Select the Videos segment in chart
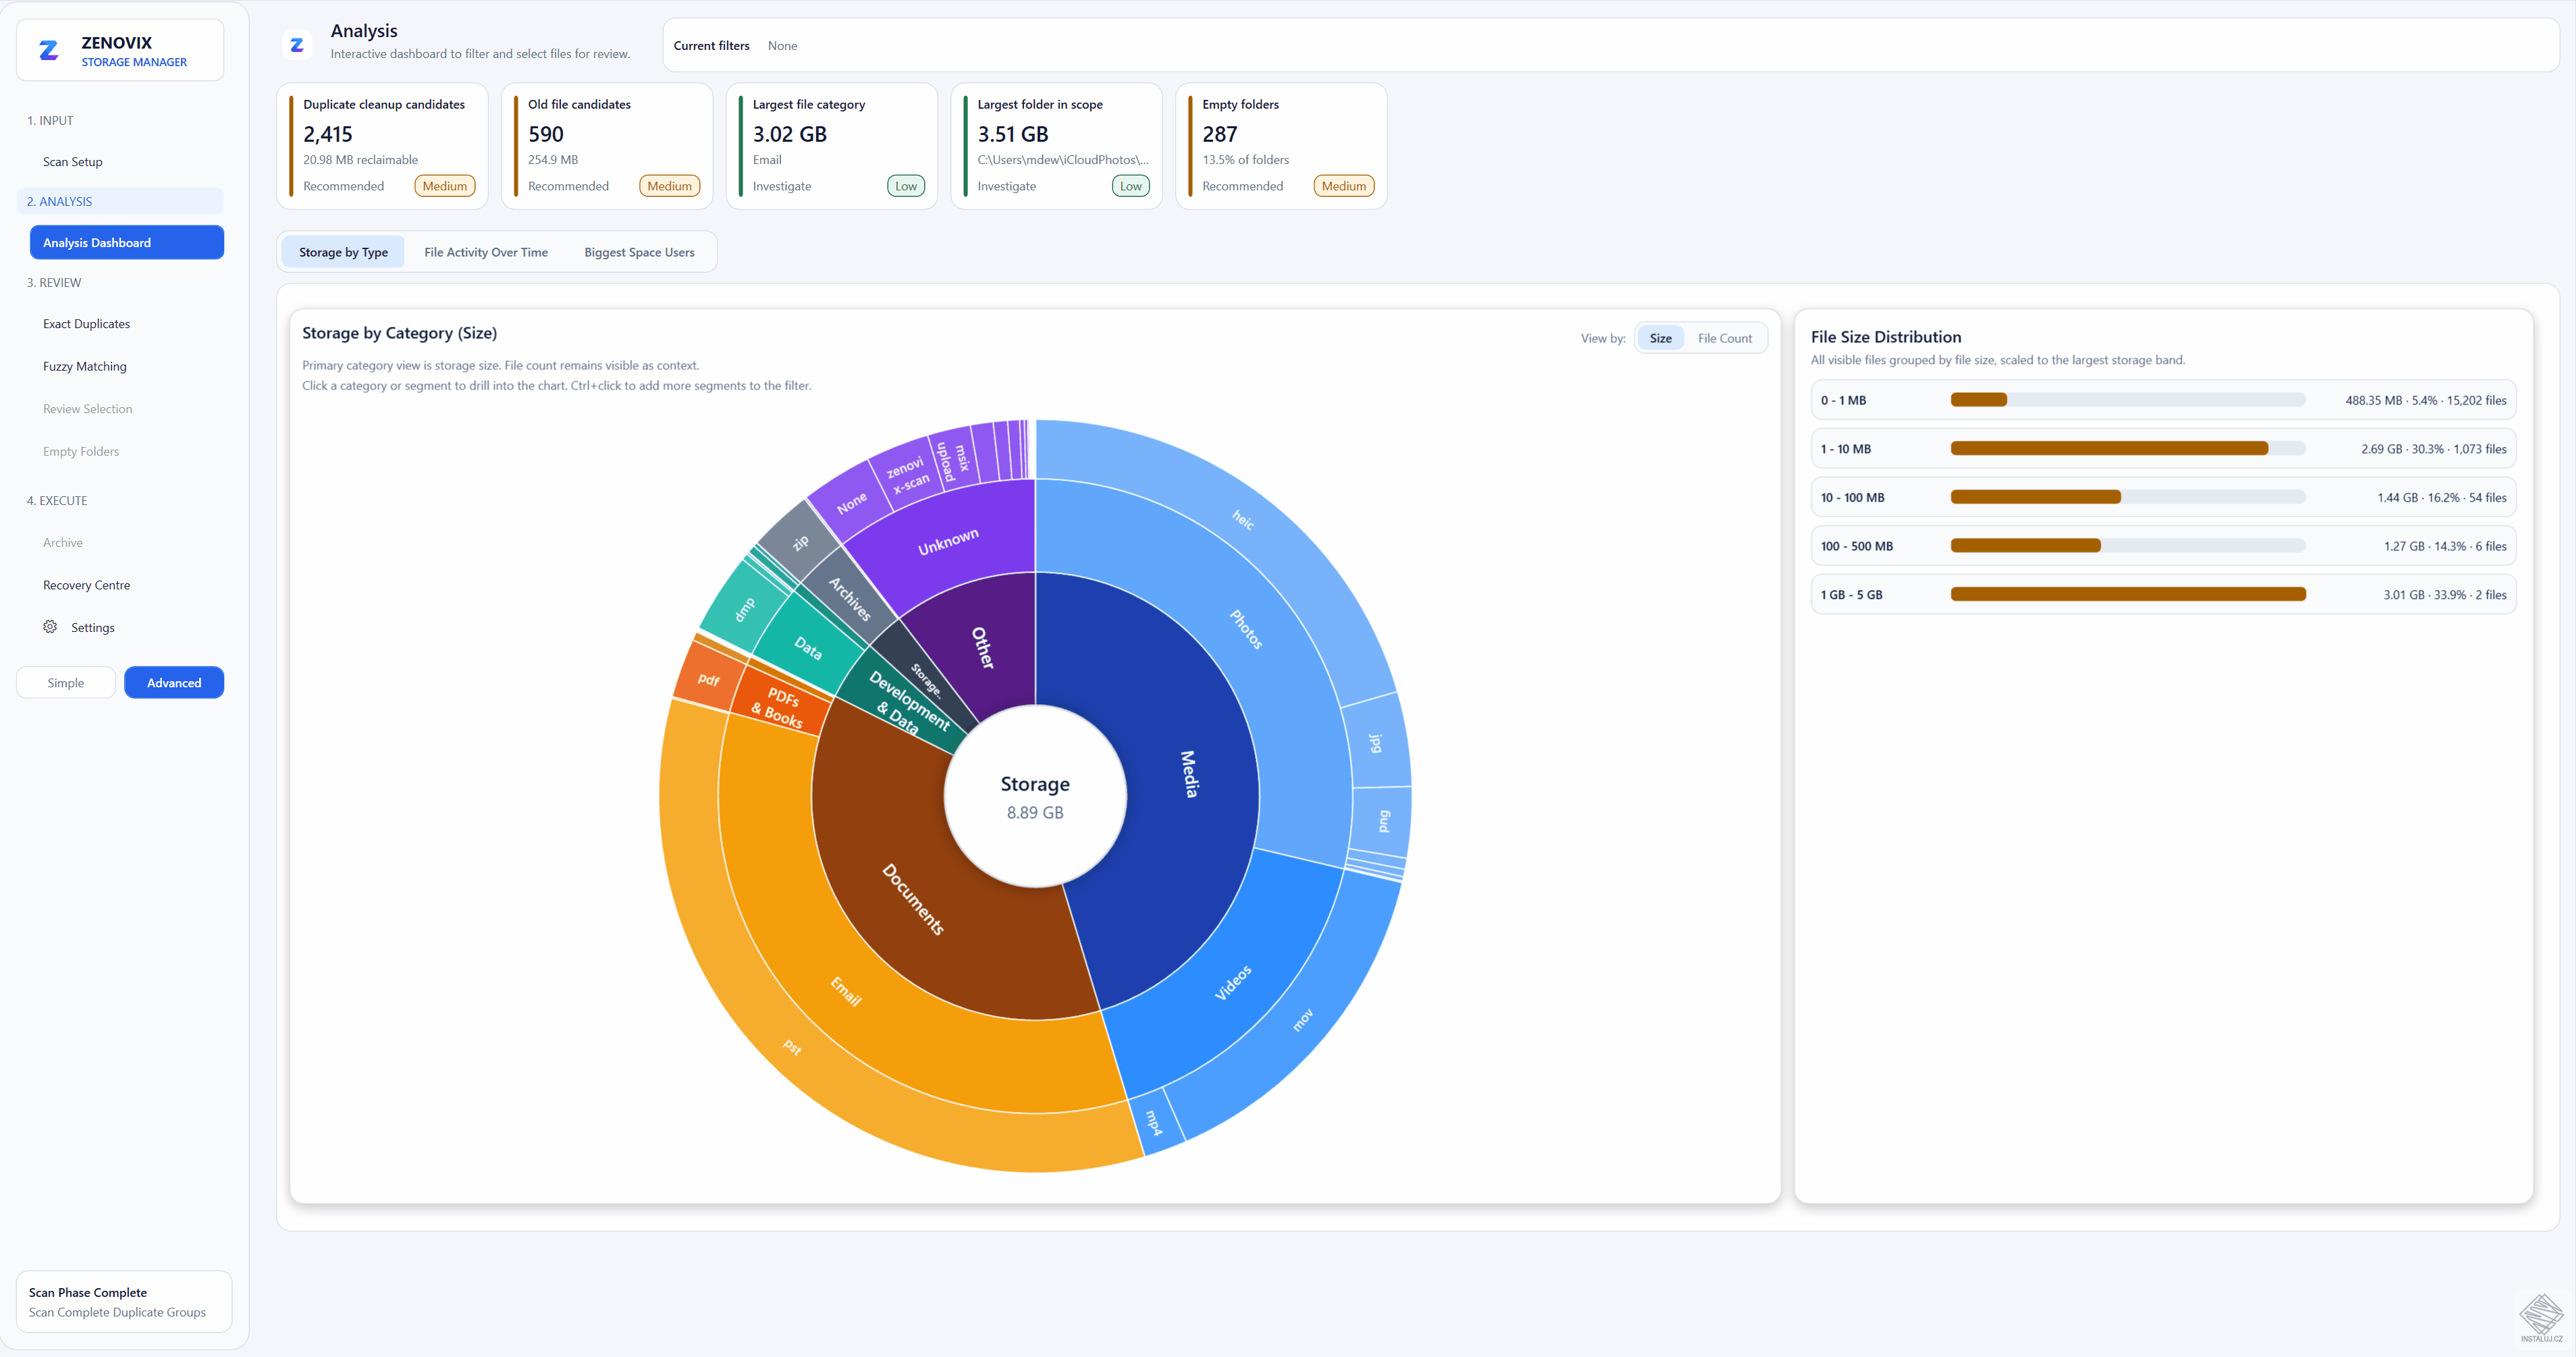This screenshot has height=1357, width=2576. point(1232,982)
